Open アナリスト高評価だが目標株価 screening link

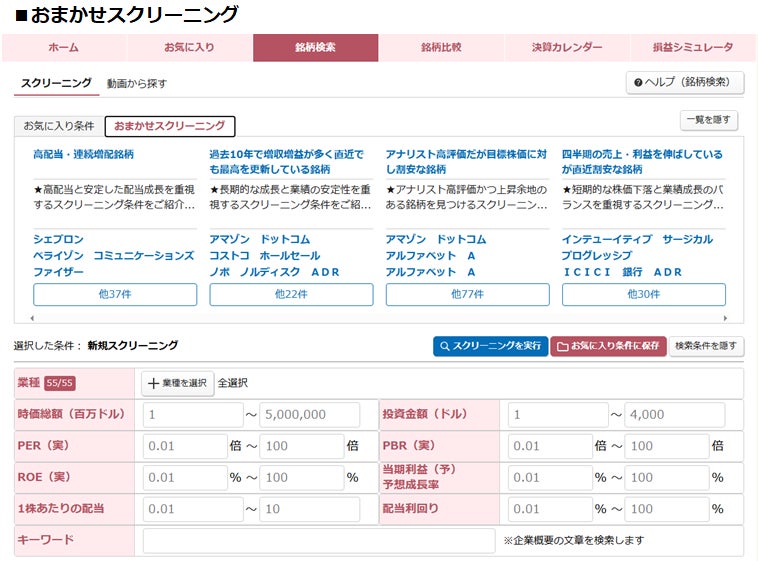pos(466,162)
